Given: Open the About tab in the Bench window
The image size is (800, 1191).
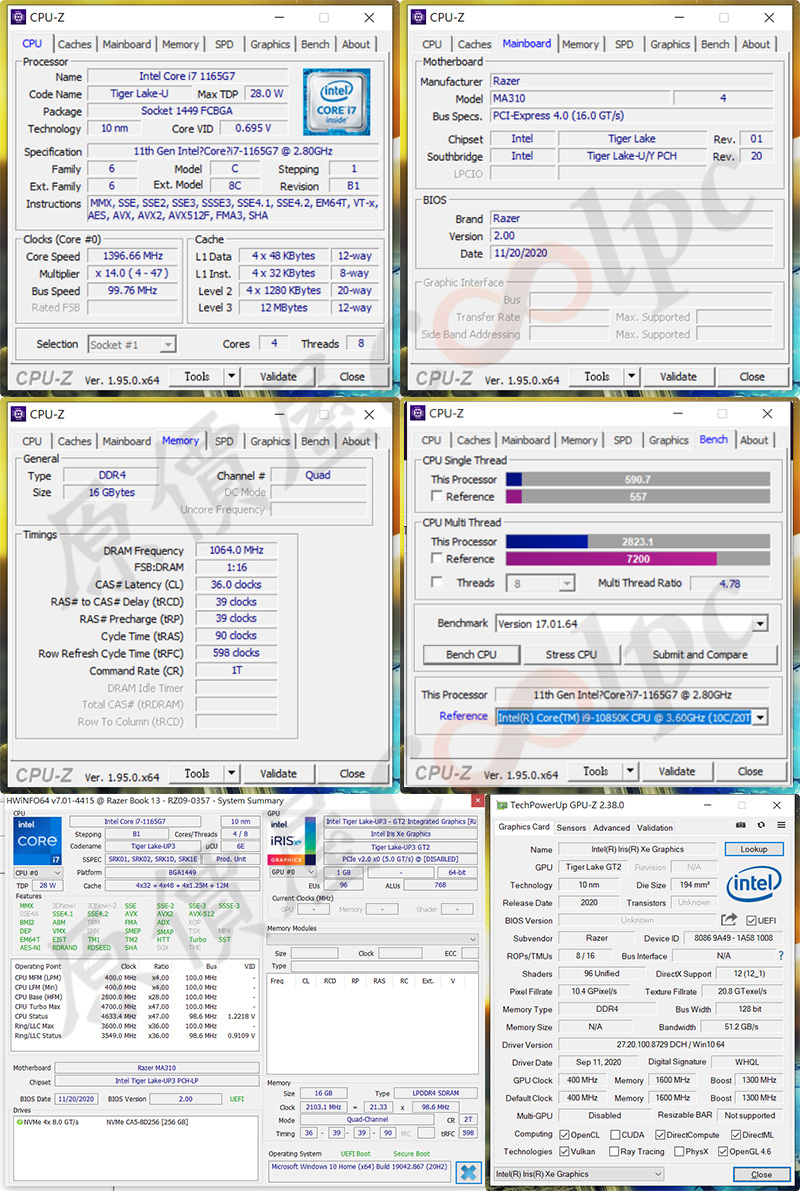Looking at the screenshot, I should coord(754,441).
